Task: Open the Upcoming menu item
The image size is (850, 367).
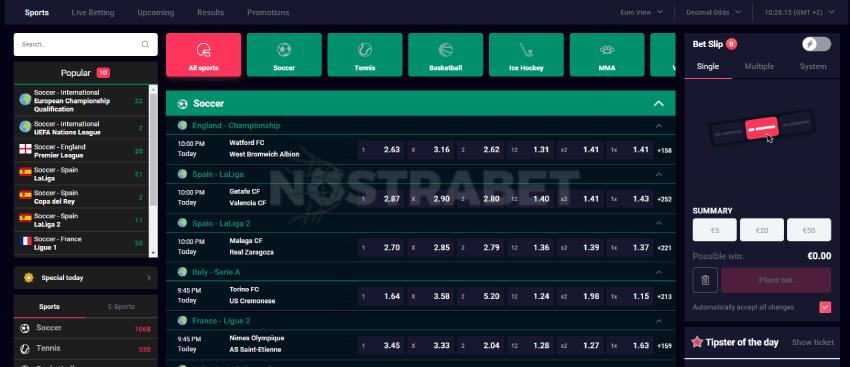Action: click(x=156, y=12)
